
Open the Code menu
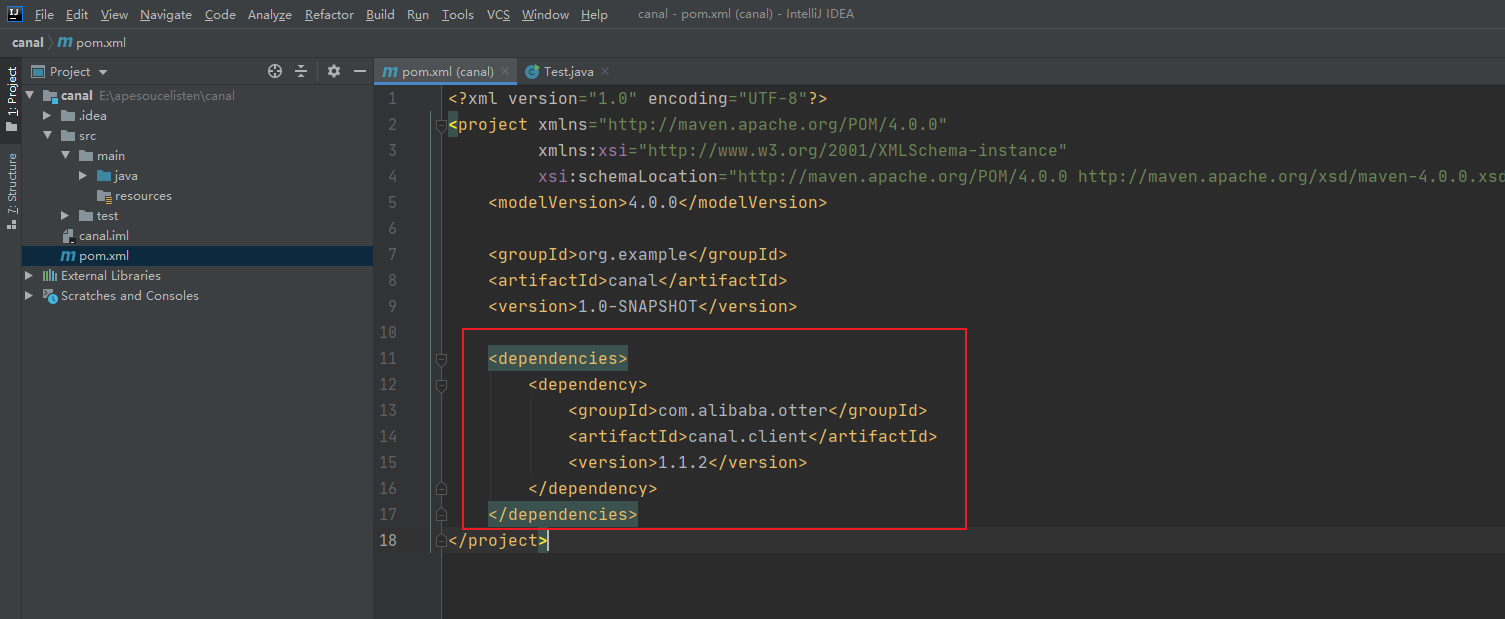pyautogui.click(x=220, y=15)
